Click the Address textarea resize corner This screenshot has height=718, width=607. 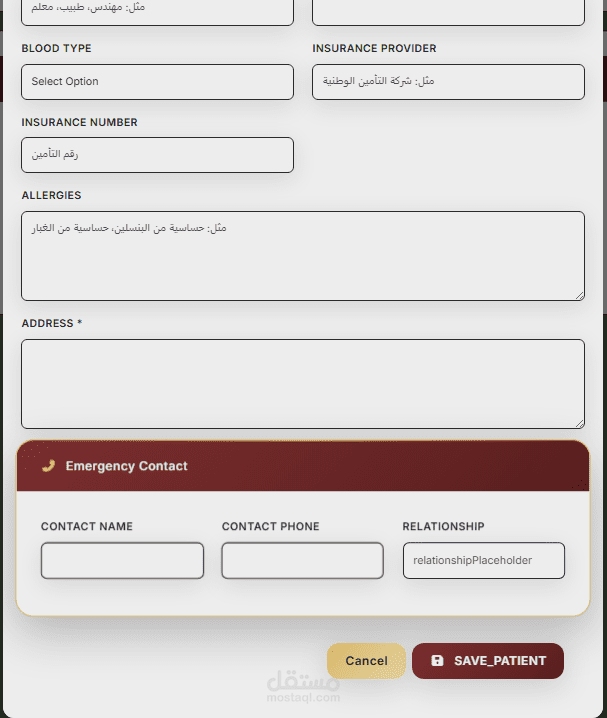(x=579, y=423)
